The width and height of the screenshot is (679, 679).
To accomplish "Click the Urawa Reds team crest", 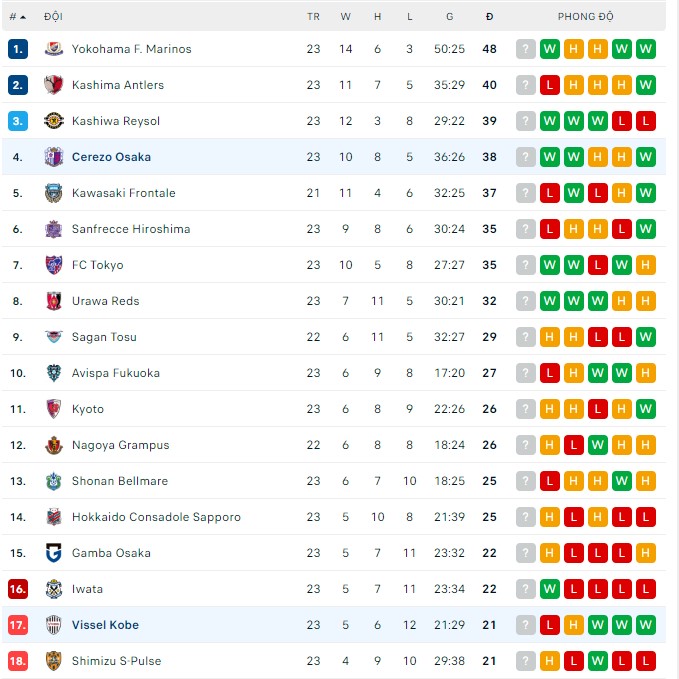I will [54, 301].
